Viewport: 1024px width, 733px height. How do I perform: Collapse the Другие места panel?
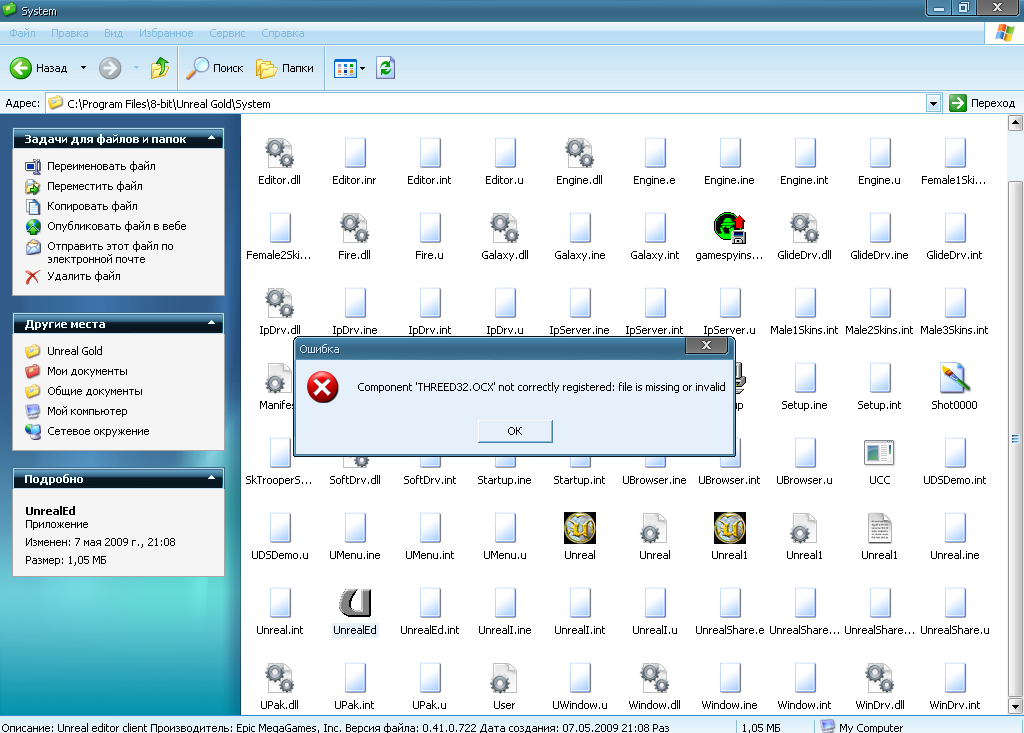click(213, 324)
